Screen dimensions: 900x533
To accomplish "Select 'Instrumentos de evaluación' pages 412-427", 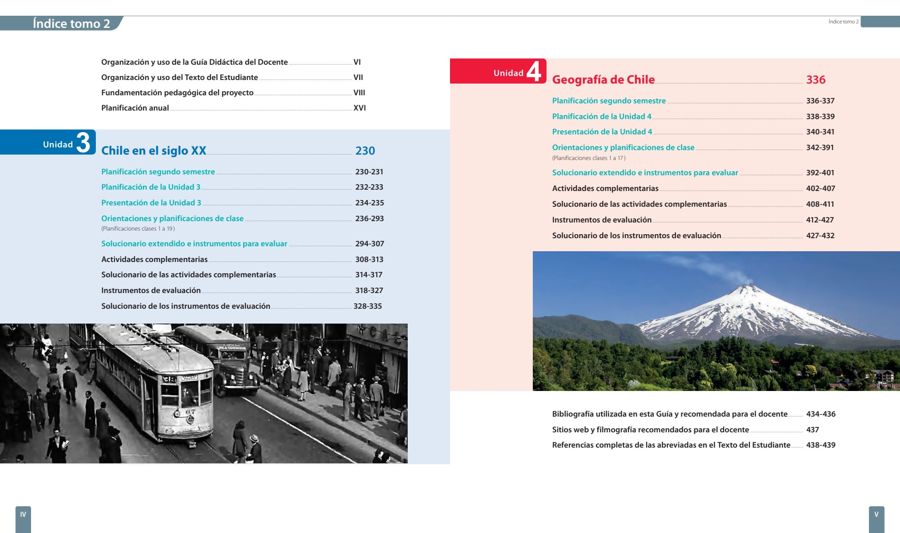I will 602,220.
